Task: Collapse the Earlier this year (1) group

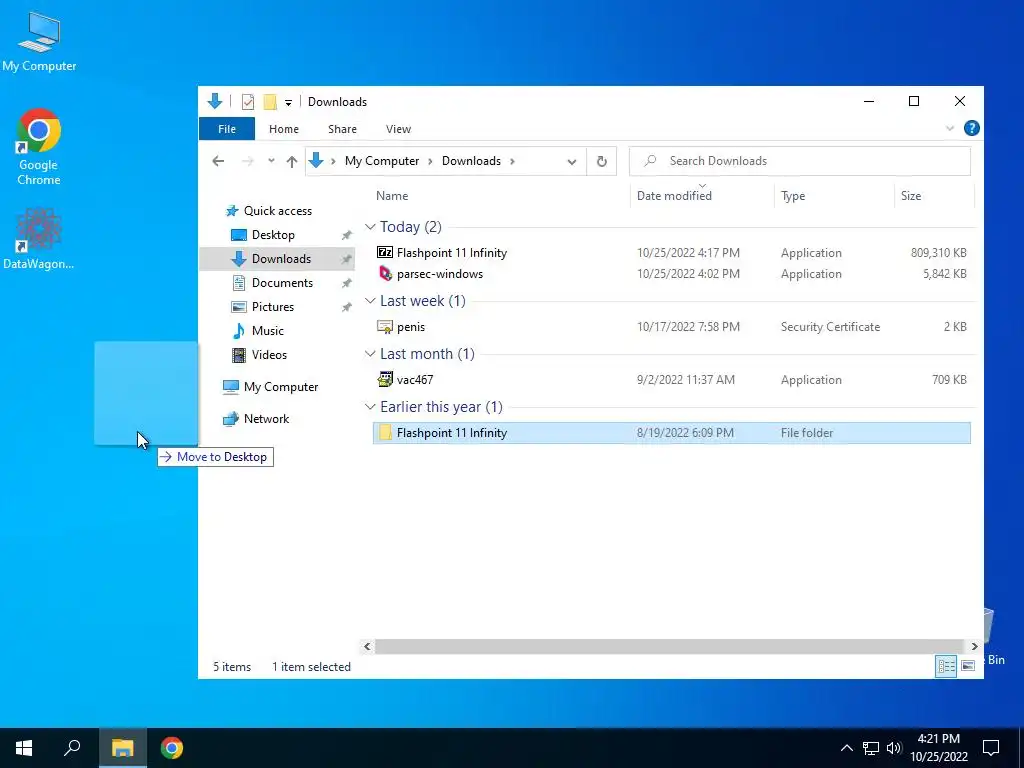Action: [x=370, y=407]
